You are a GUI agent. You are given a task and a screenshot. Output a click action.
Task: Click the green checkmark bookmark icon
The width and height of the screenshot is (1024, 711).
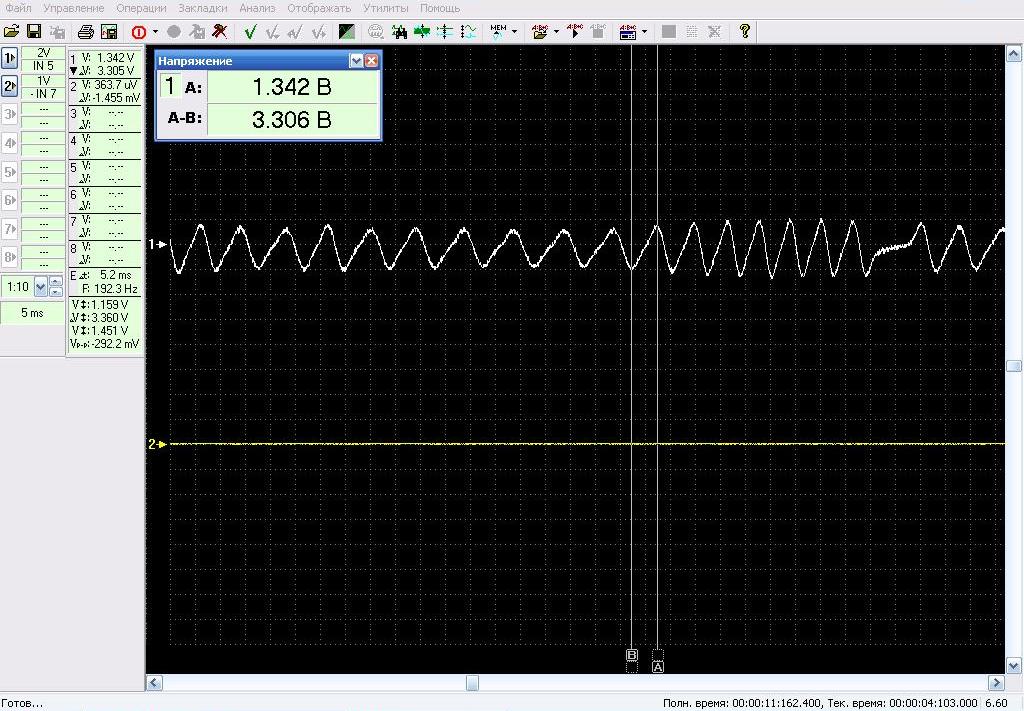(249, 31)
